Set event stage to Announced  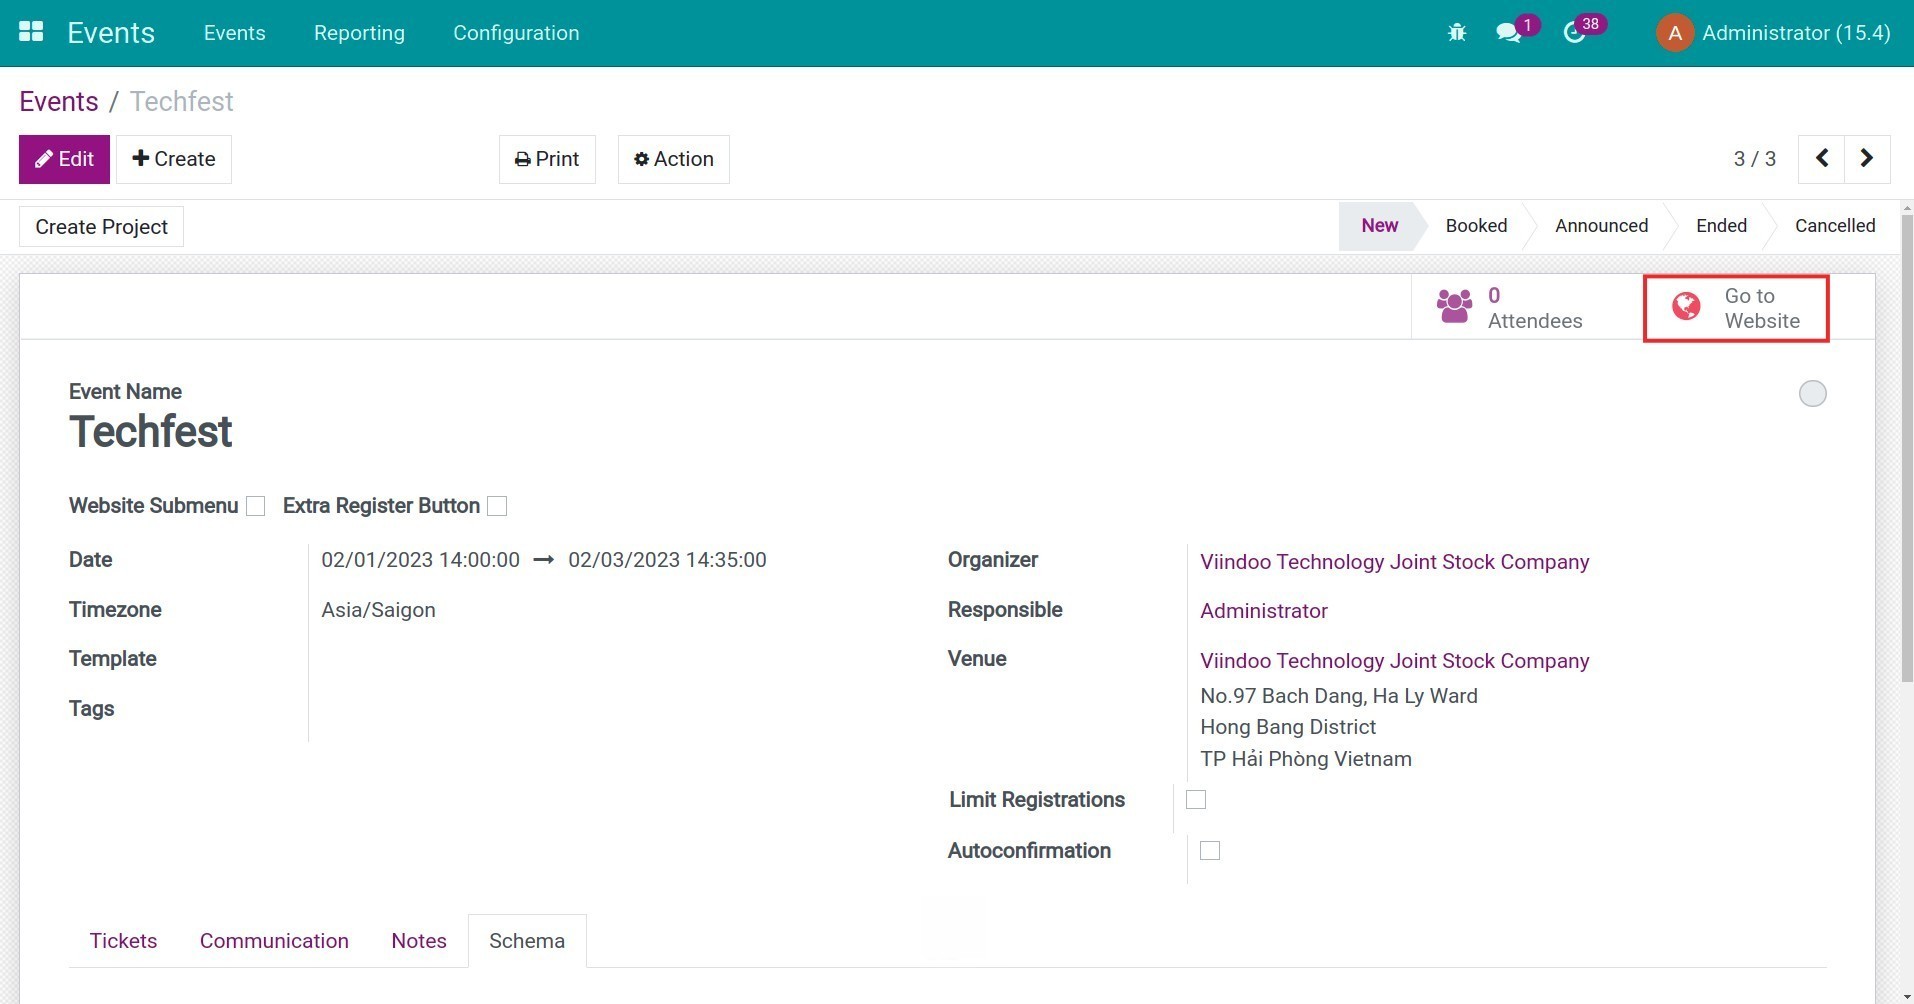click(1600, 225)
